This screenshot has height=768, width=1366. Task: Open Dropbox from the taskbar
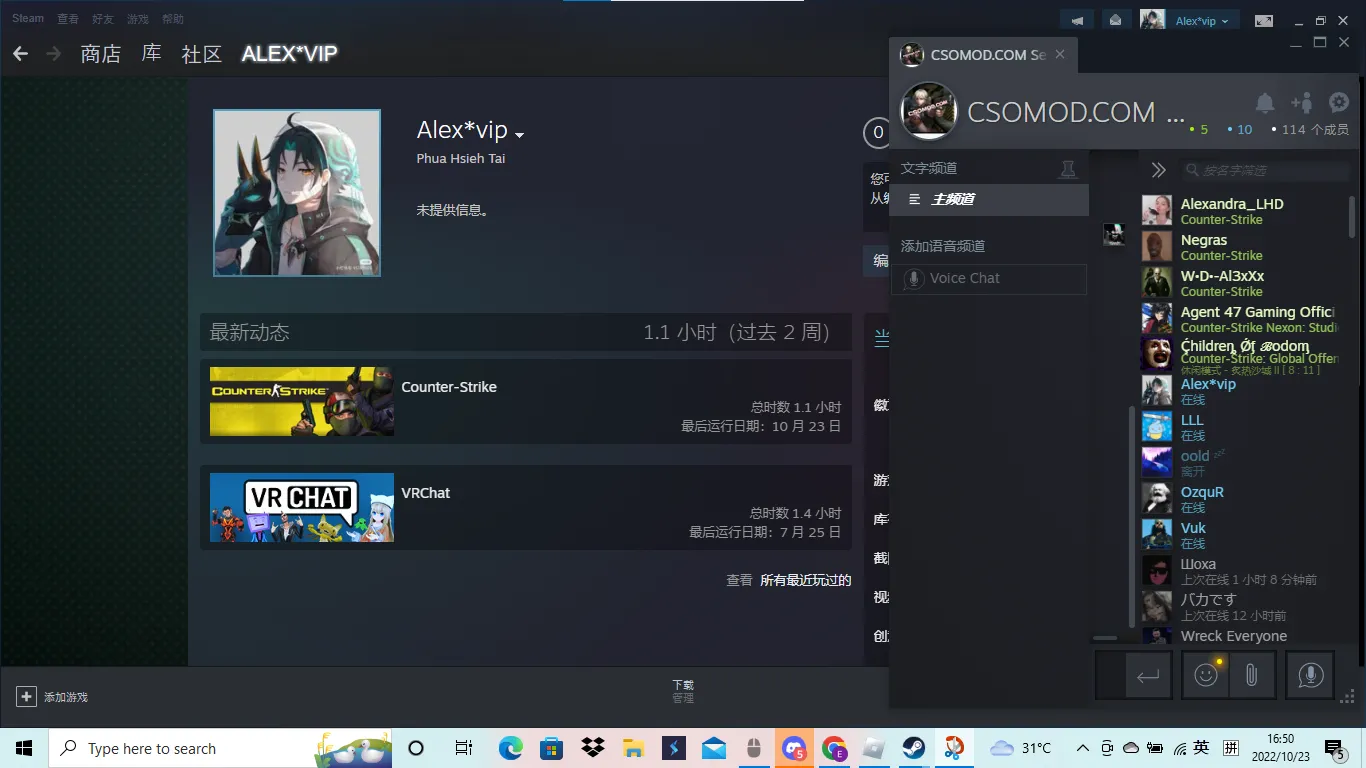(592, 748)
